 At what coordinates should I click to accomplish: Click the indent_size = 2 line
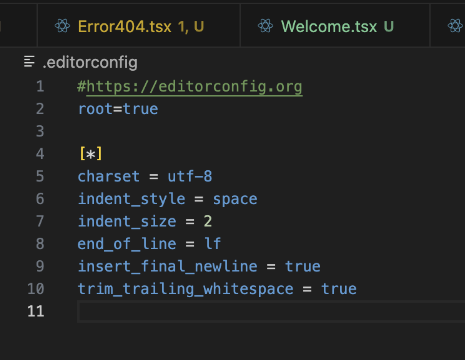click(x=145, y=222)
